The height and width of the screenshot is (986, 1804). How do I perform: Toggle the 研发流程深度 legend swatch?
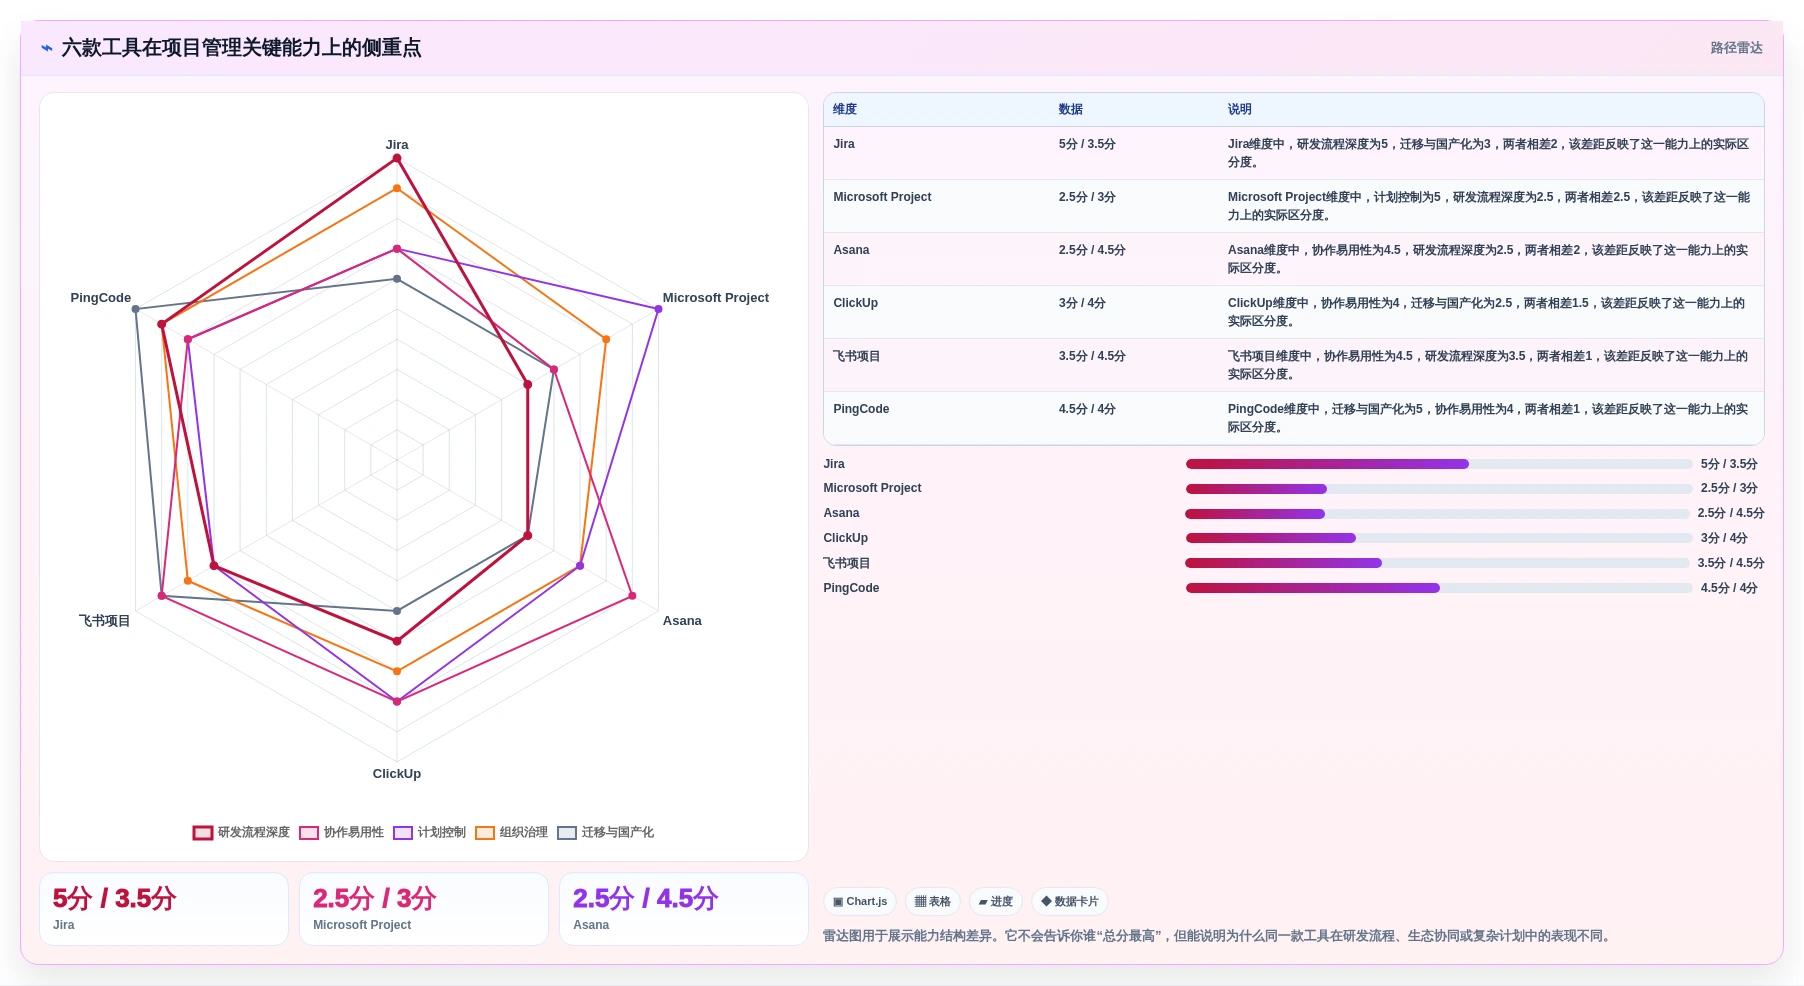203,833
